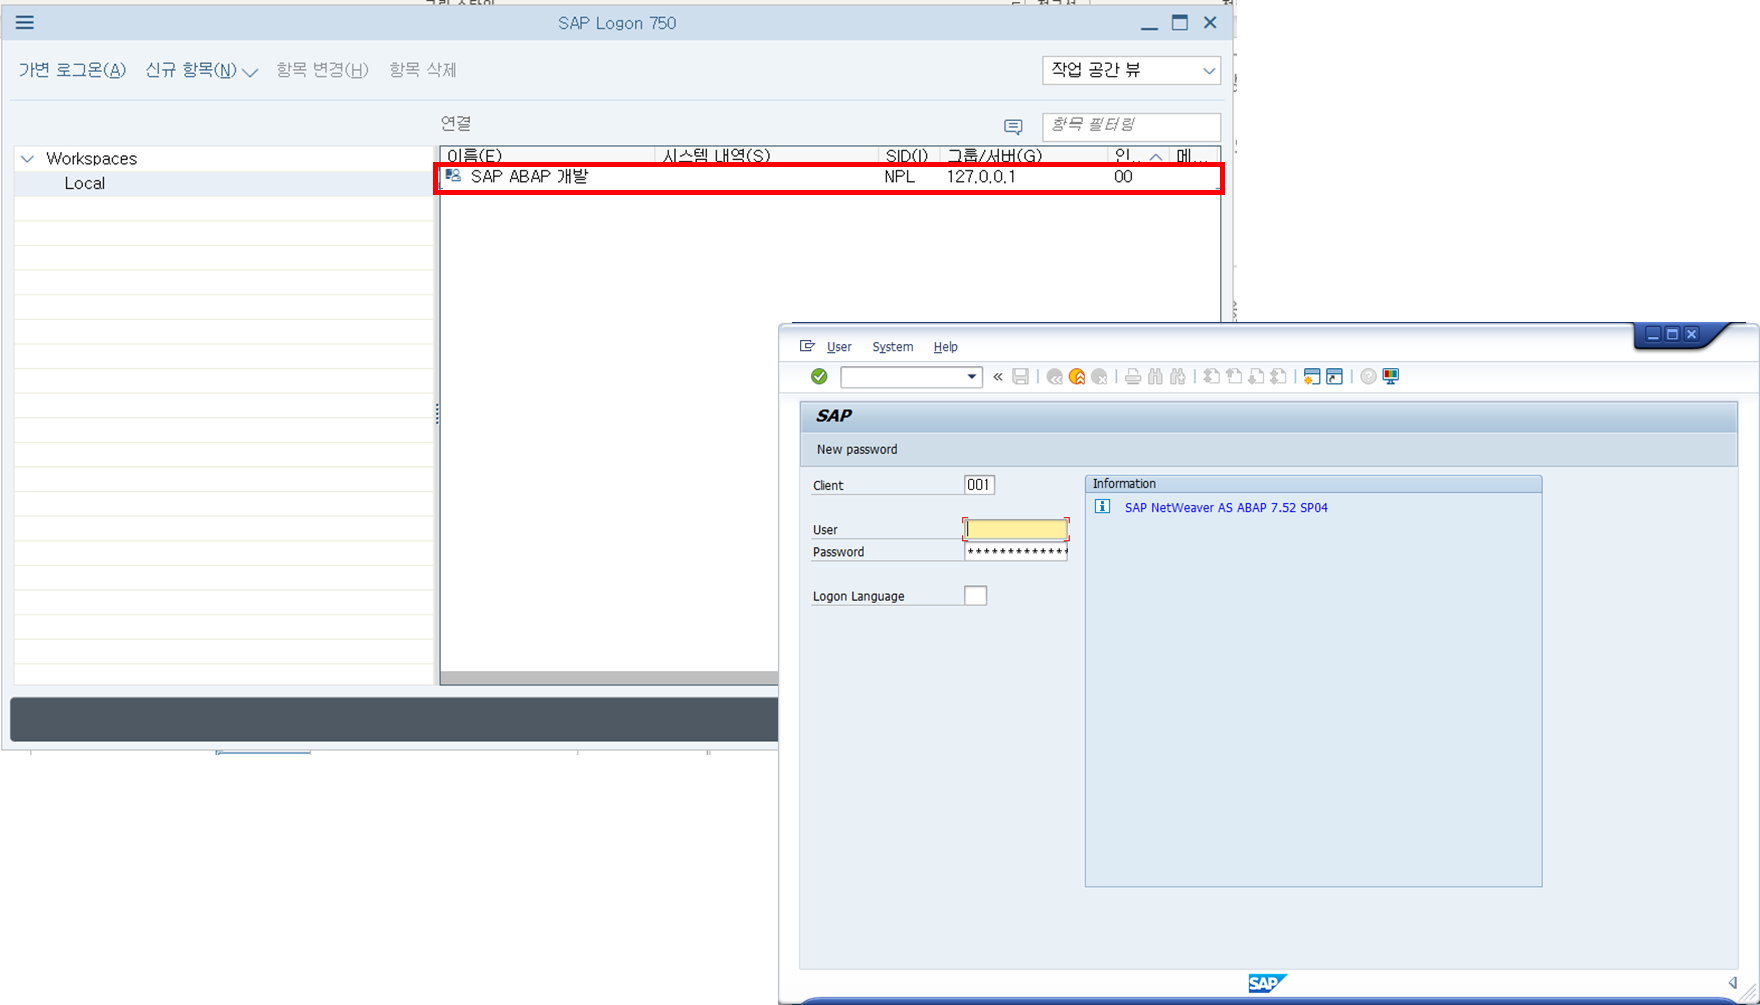
Task: Click into the Client field showing 001
Action: (x=979, y=485)
